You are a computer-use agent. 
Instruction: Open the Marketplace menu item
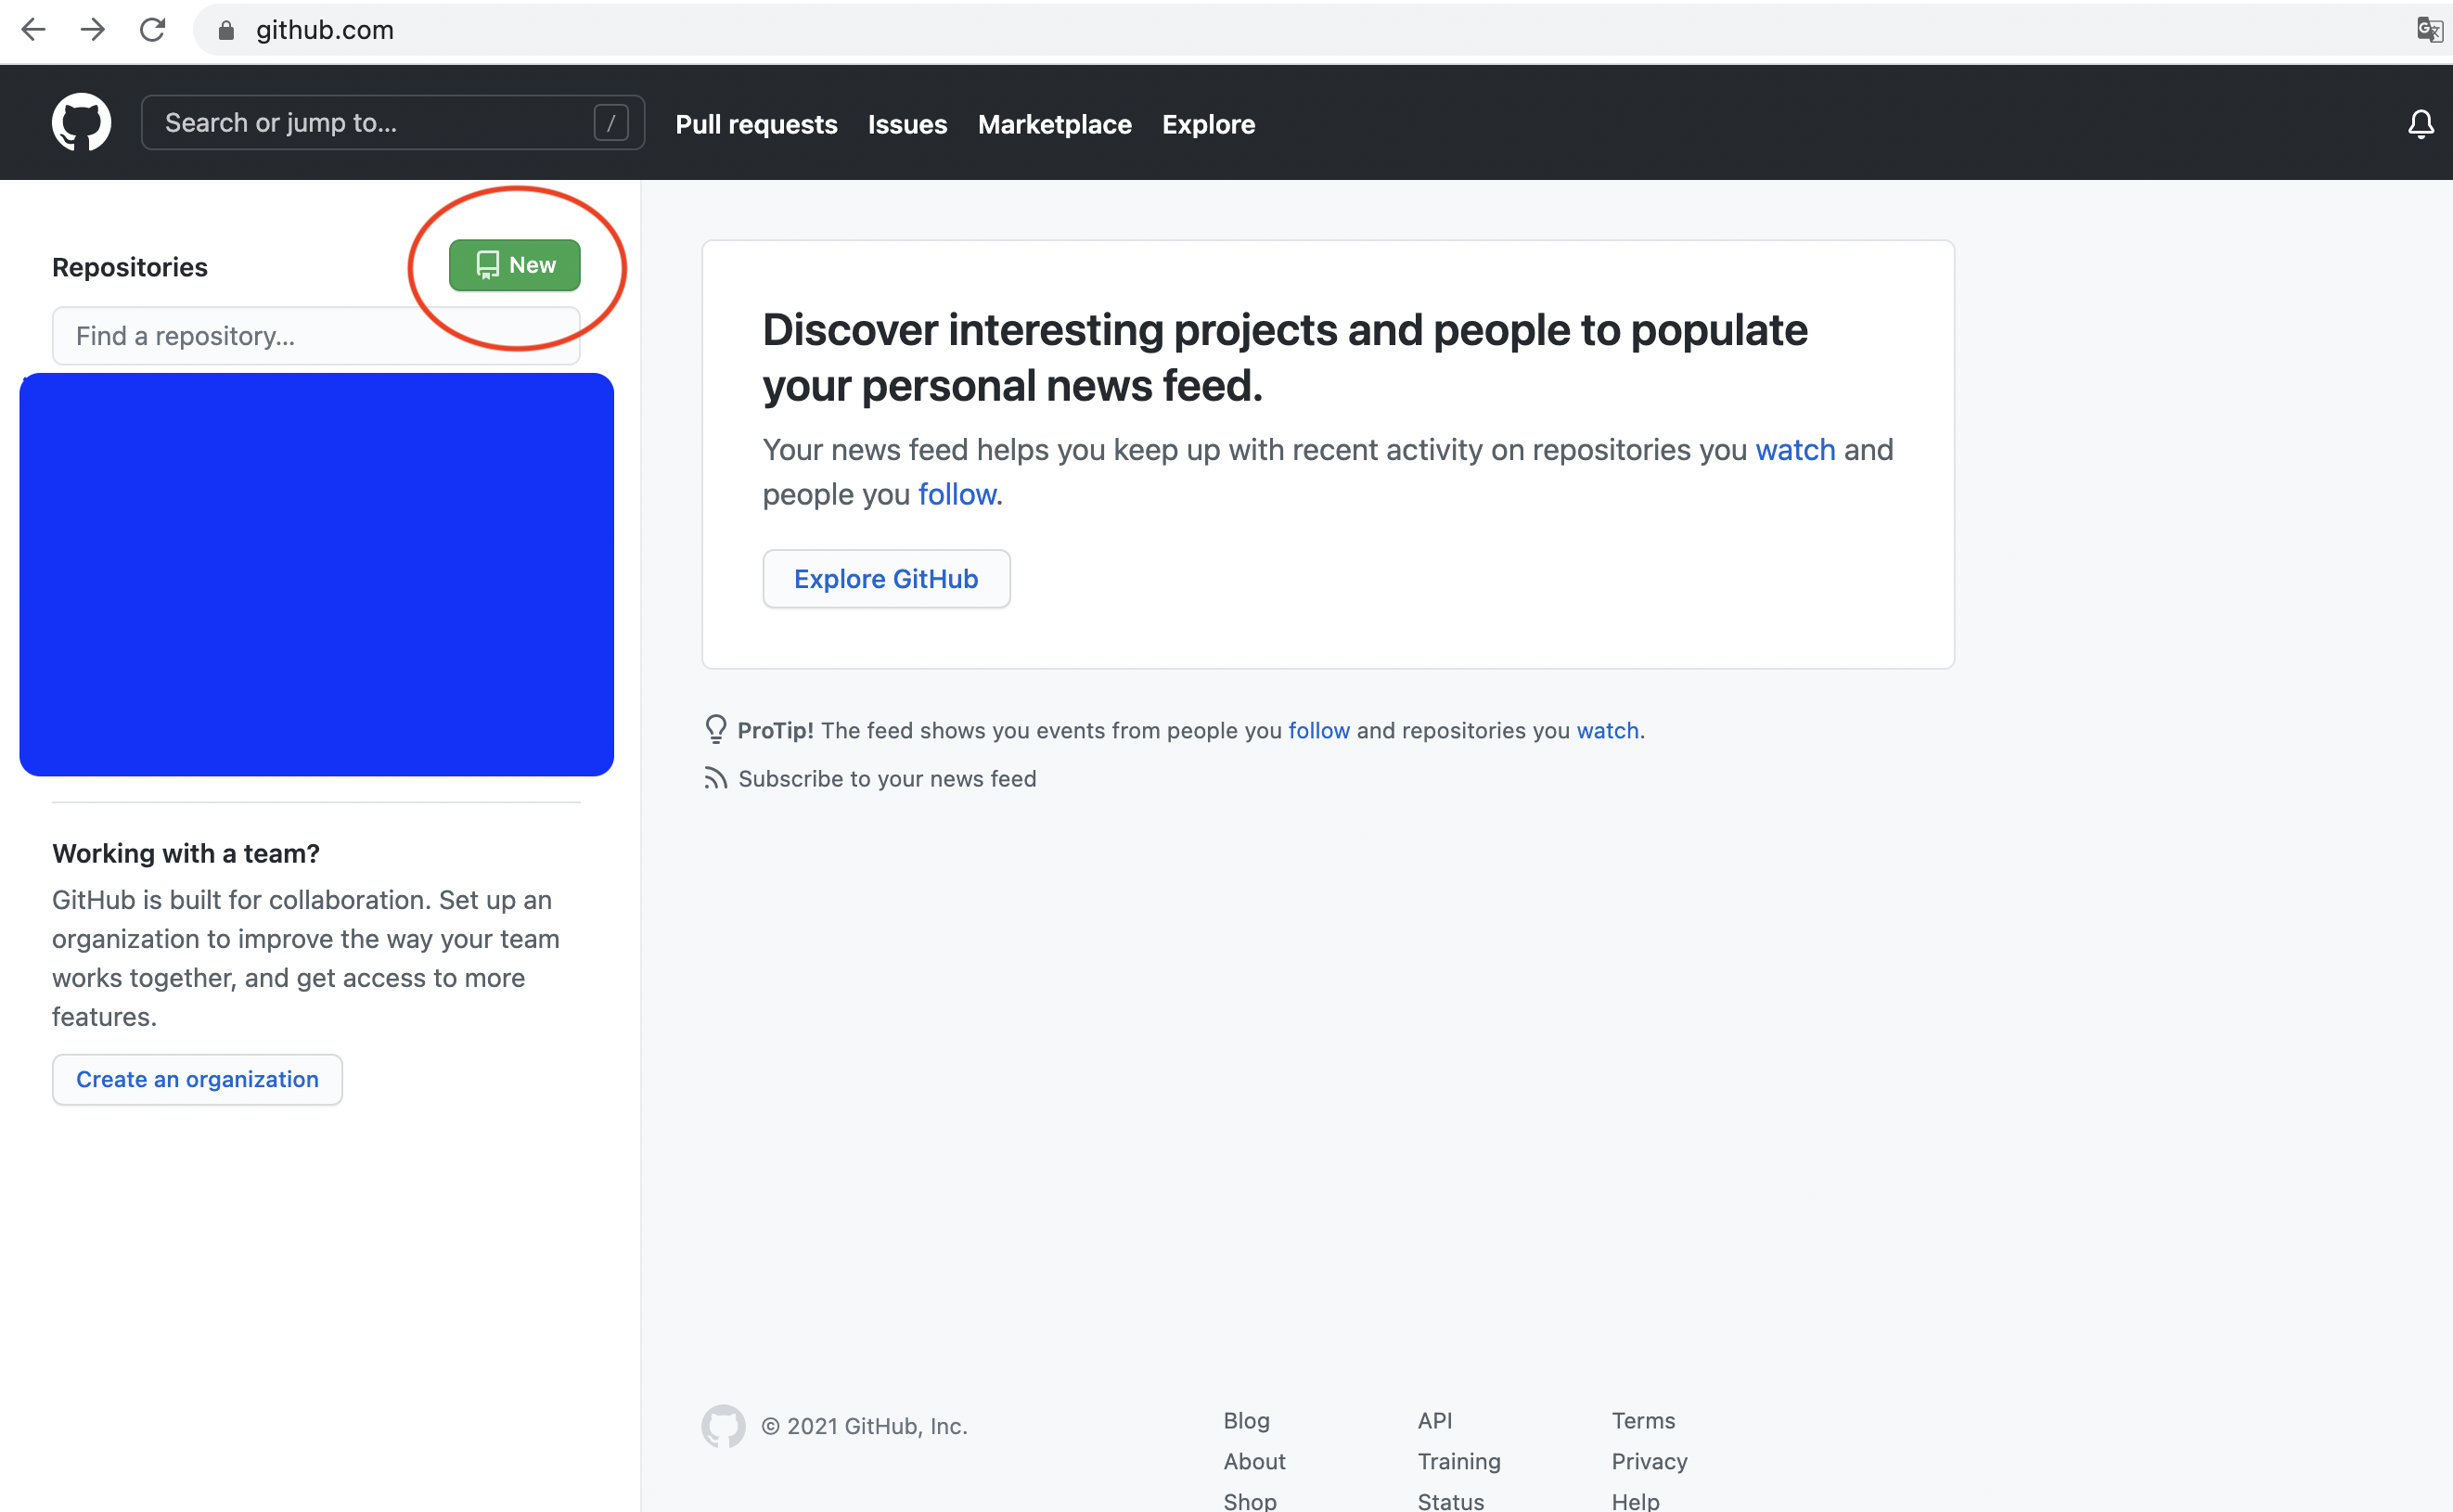1055,124
